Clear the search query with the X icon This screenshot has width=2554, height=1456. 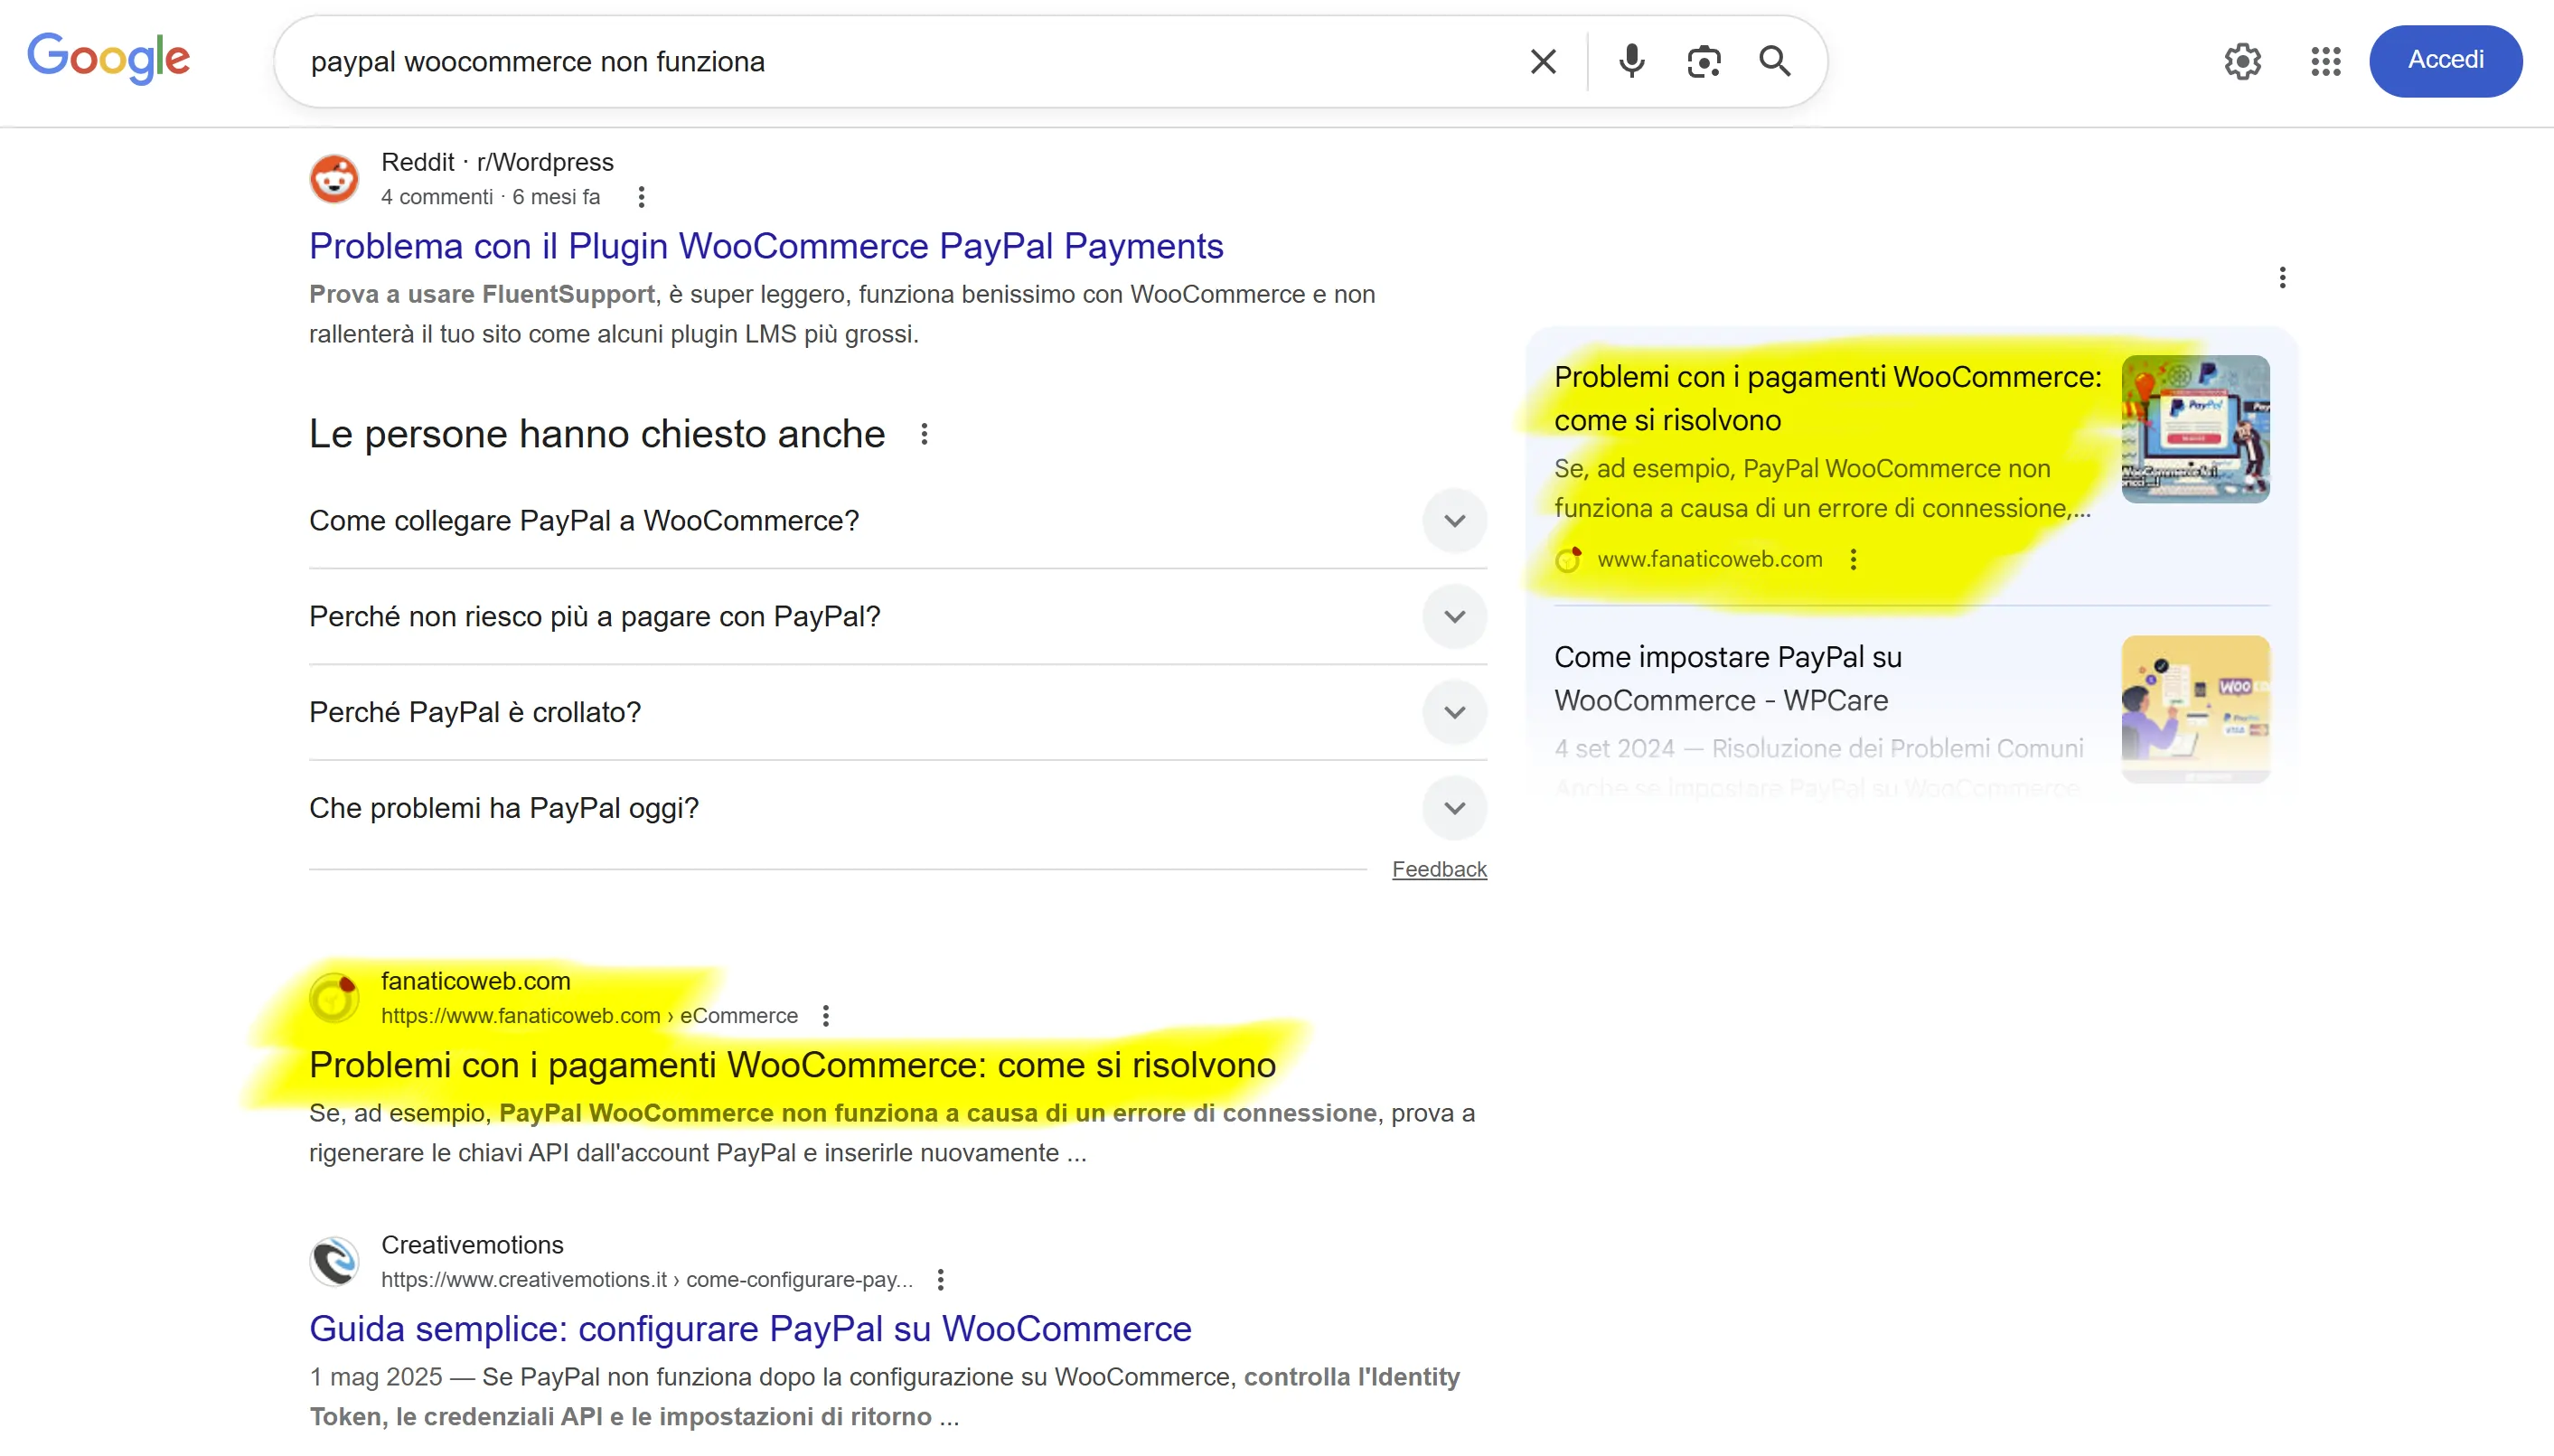pos(1542,61)
